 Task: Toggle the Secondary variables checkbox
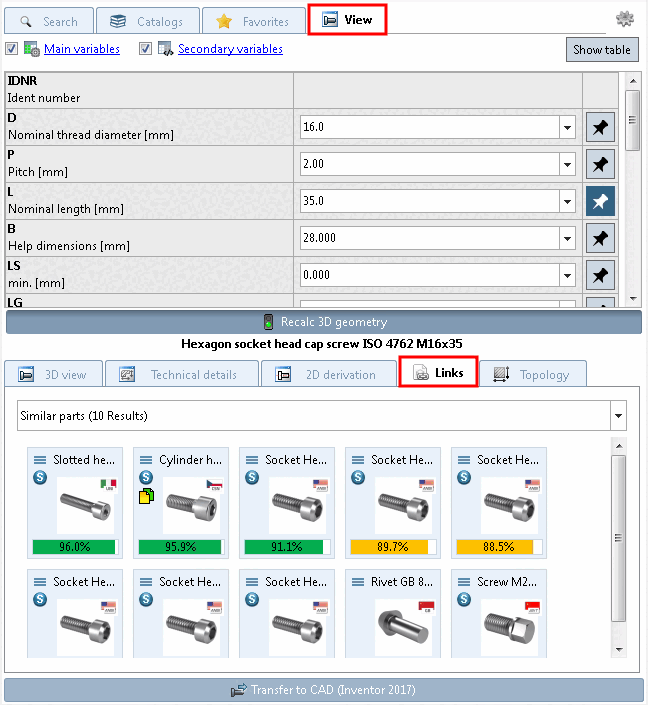point(145,49)
